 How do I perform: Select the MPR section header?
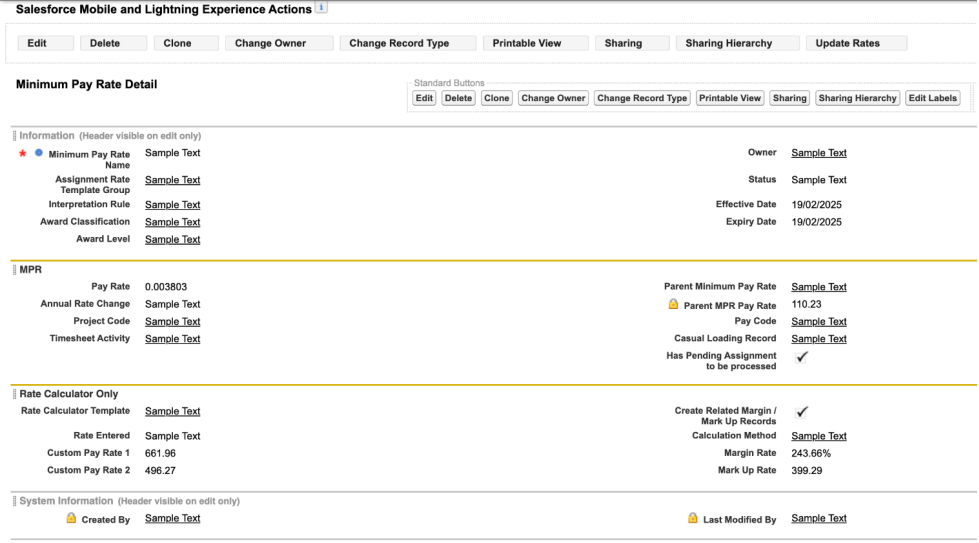pos(31,270)
